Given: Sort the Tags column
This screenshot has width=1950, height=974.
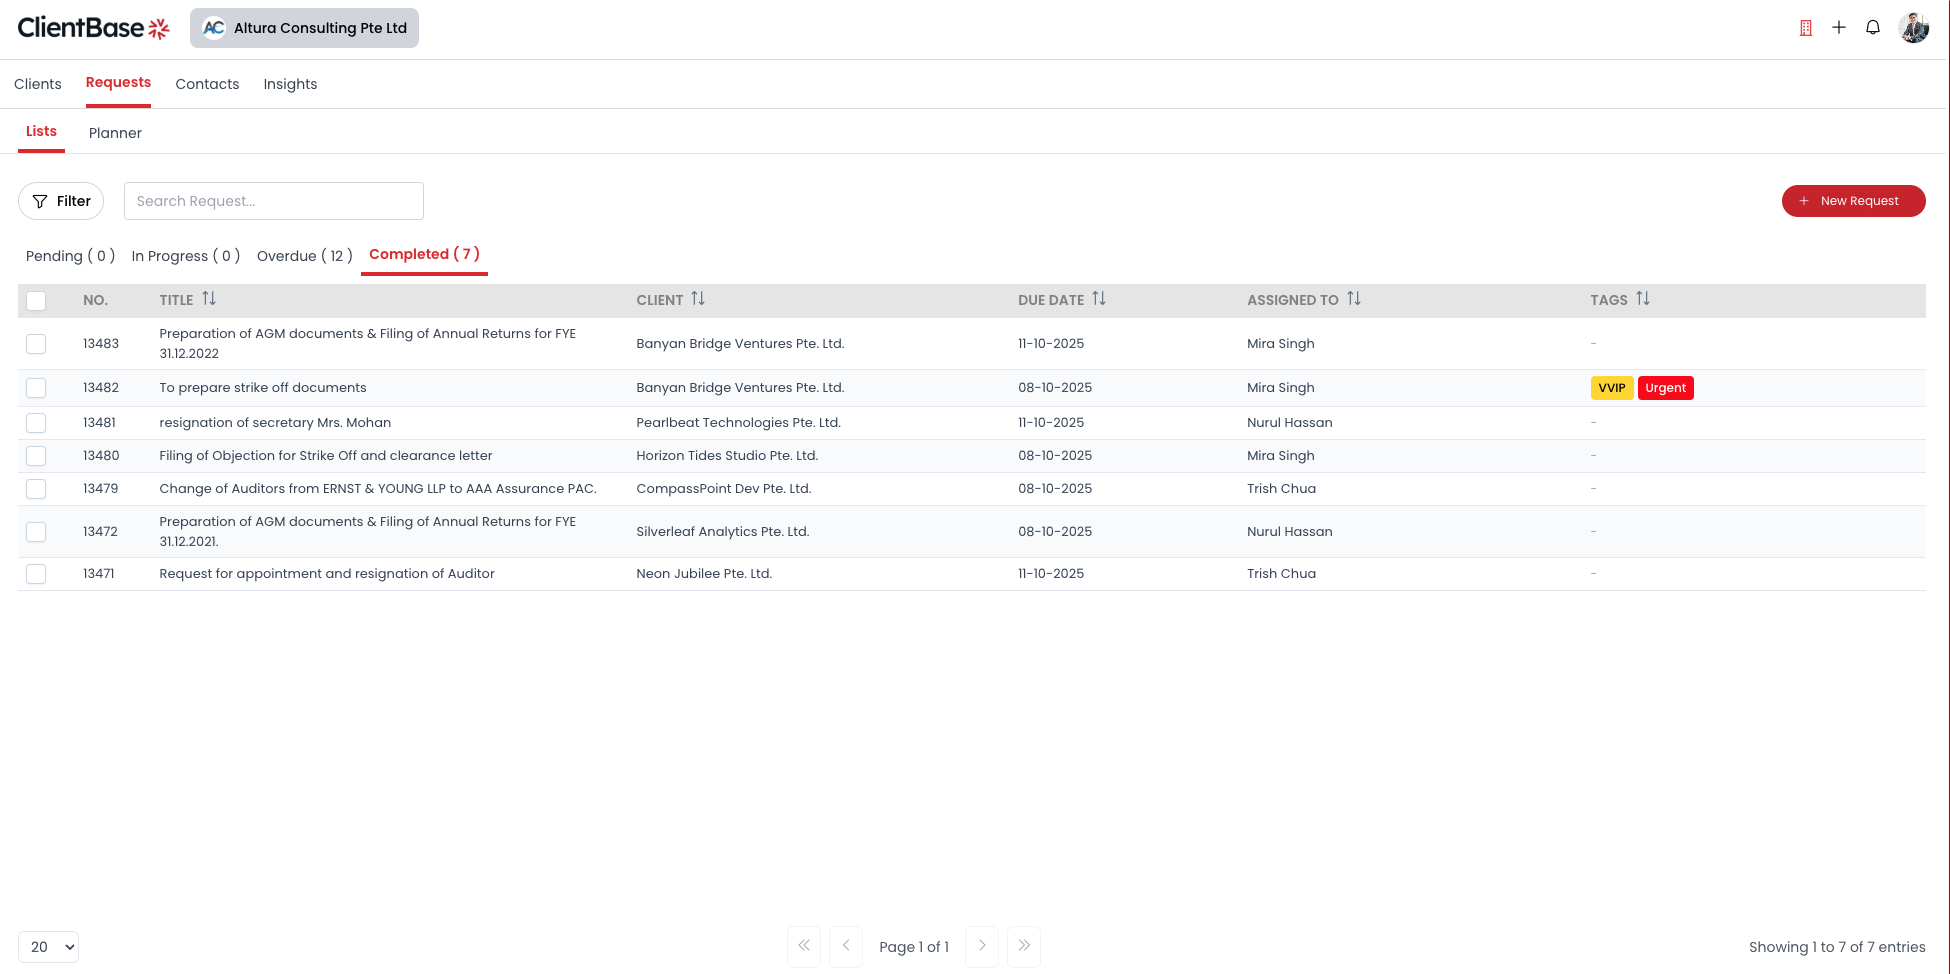Looking at the screenshot, I should pyautogui.click(x=1644, y=298).
